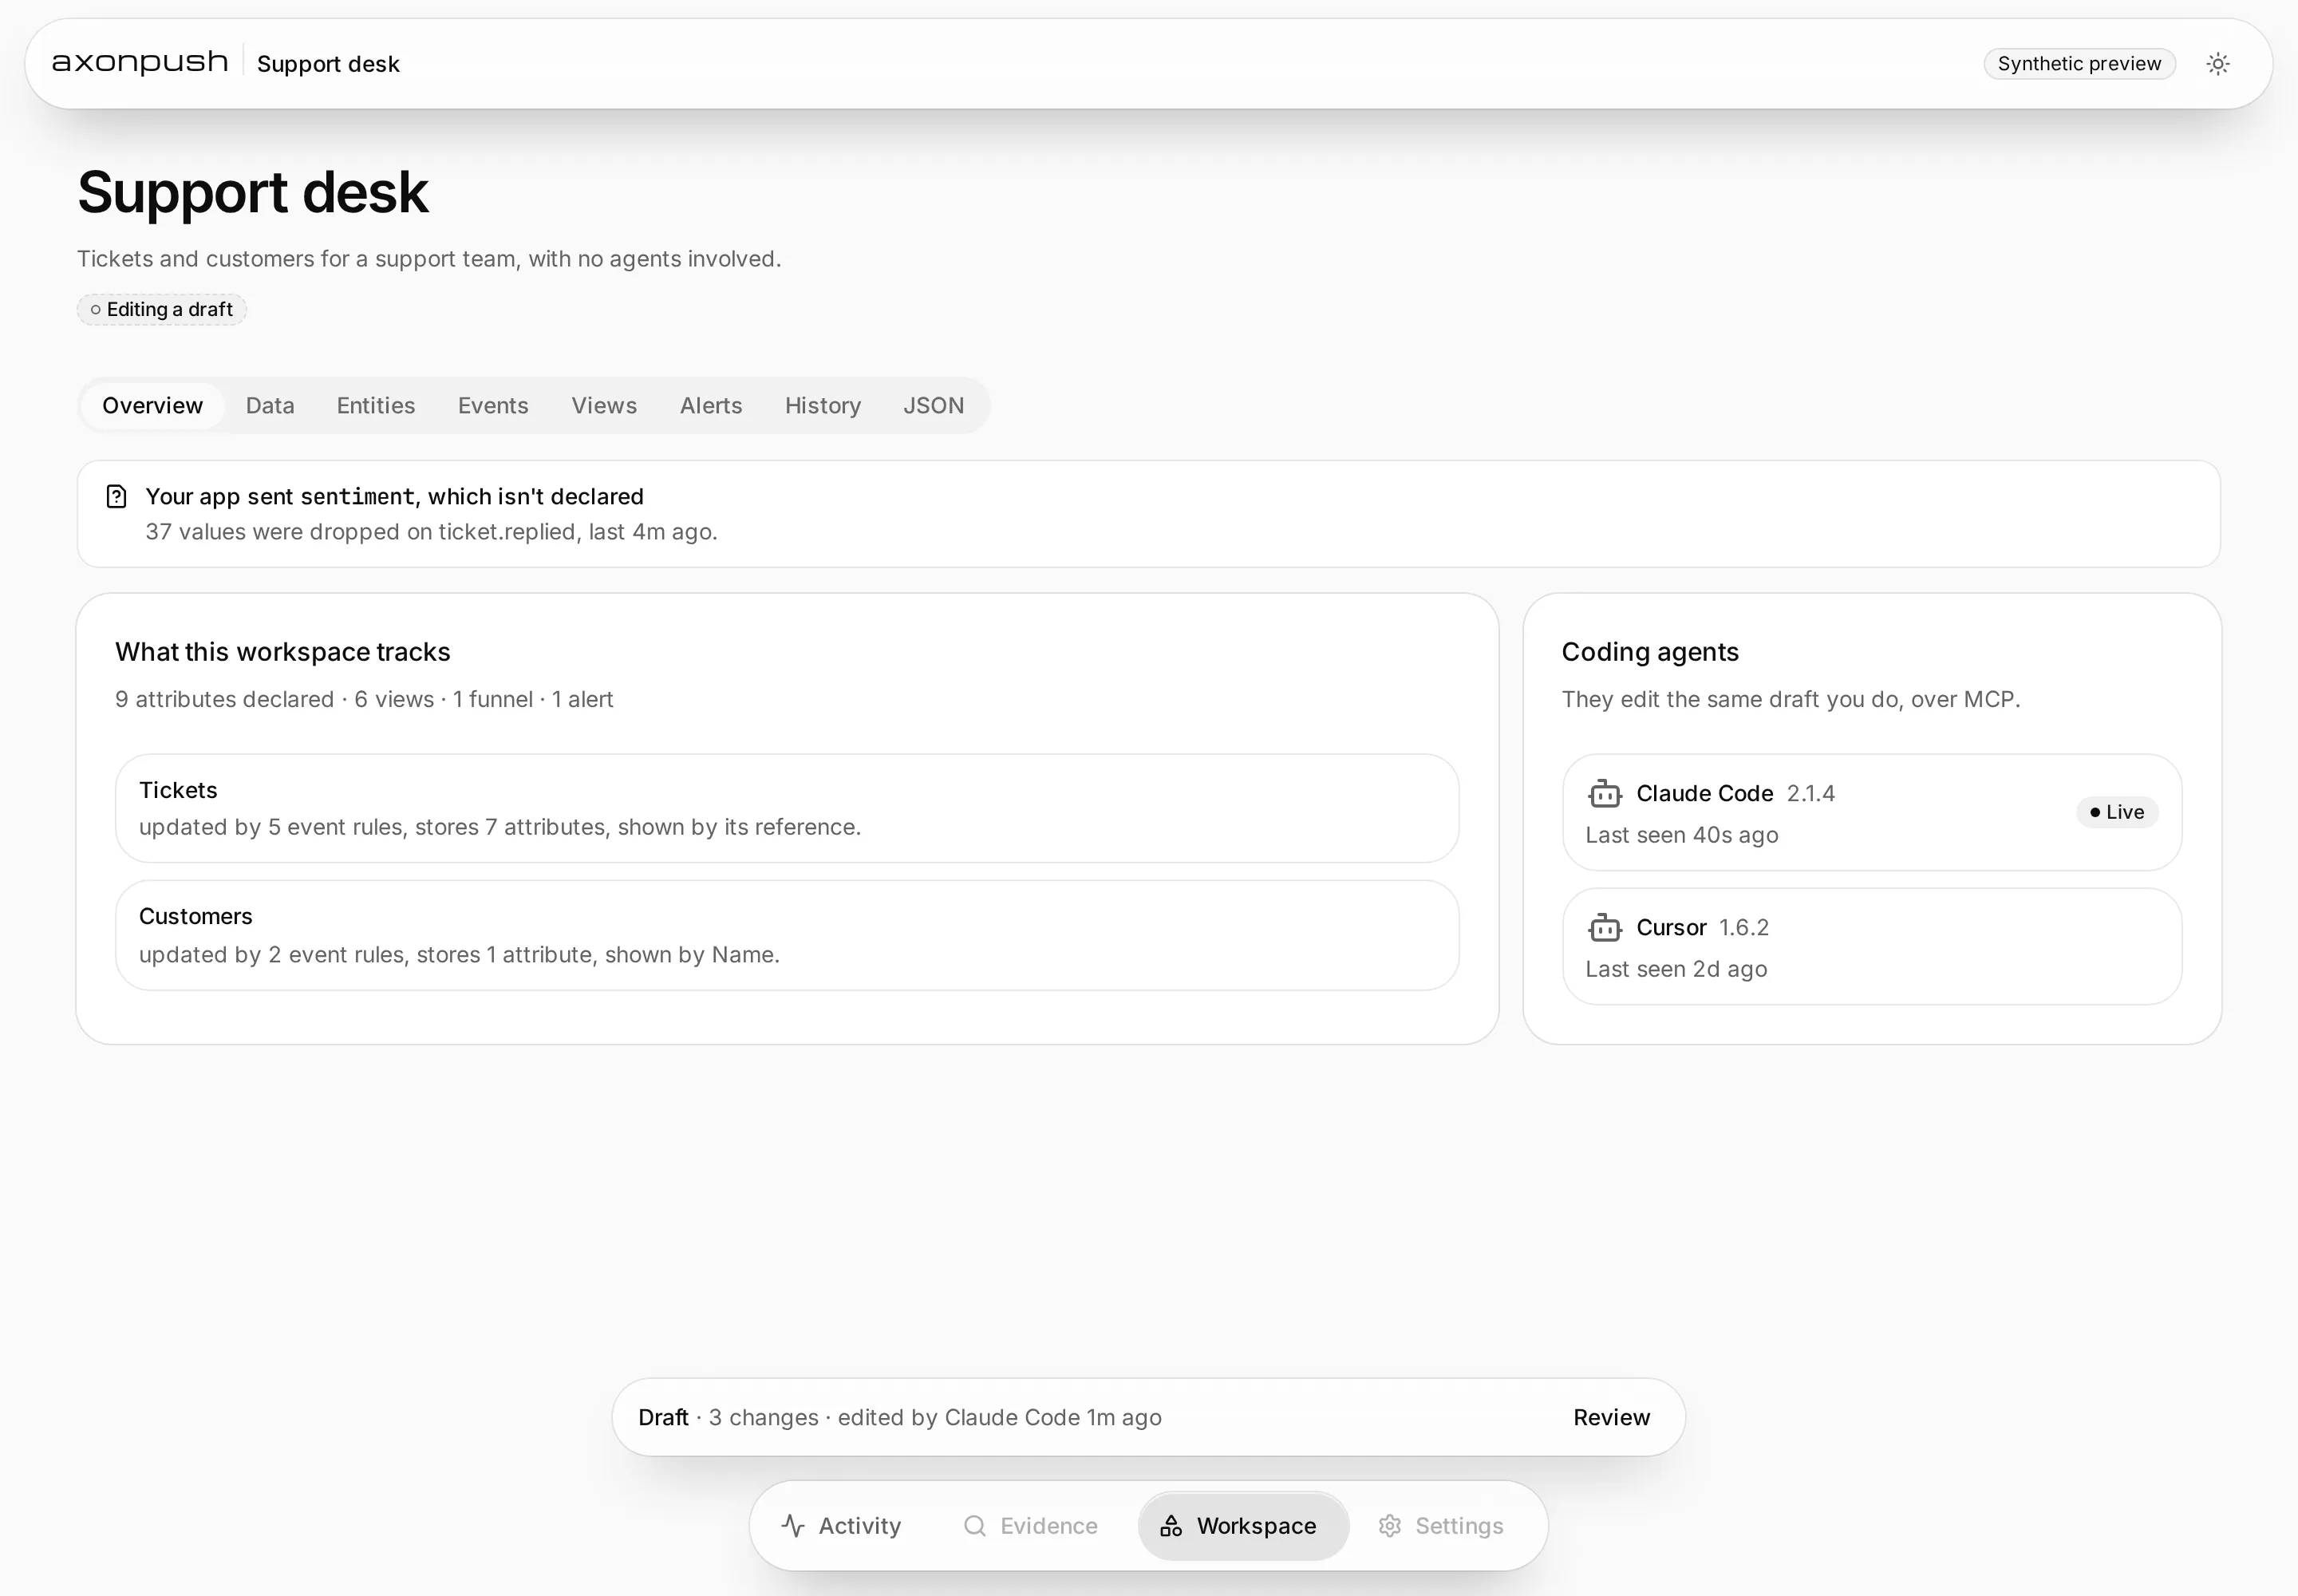Click 'They edit the same draft' description
2298x1596 pixels.
click(x=1791, y=699)
